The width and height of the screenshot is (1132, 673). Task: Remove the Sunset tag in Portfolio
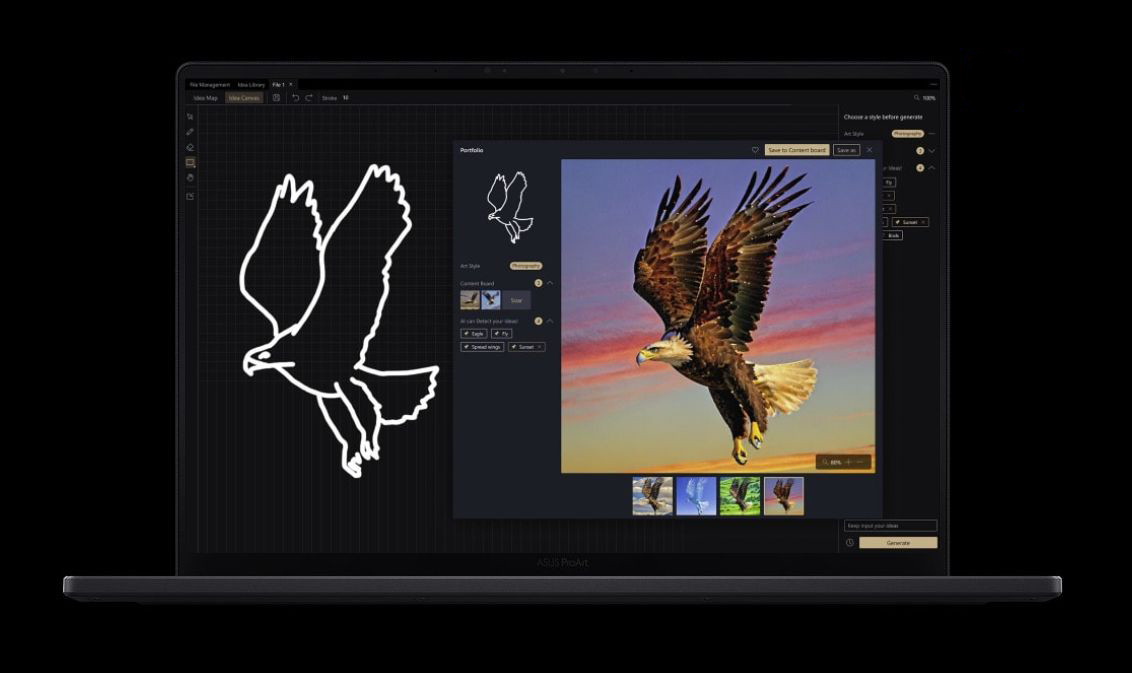click(540, 347)
